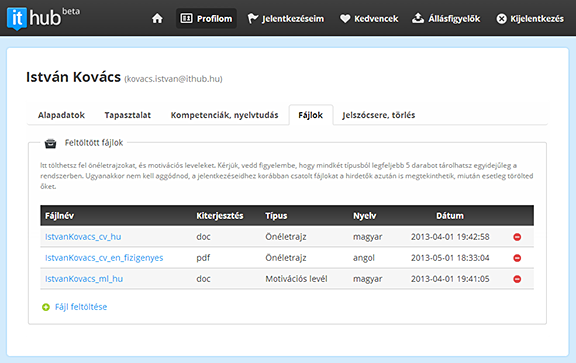Click the date 2013-04-01 19:42:58
The image size is (576, 363).
coord(450,237)
